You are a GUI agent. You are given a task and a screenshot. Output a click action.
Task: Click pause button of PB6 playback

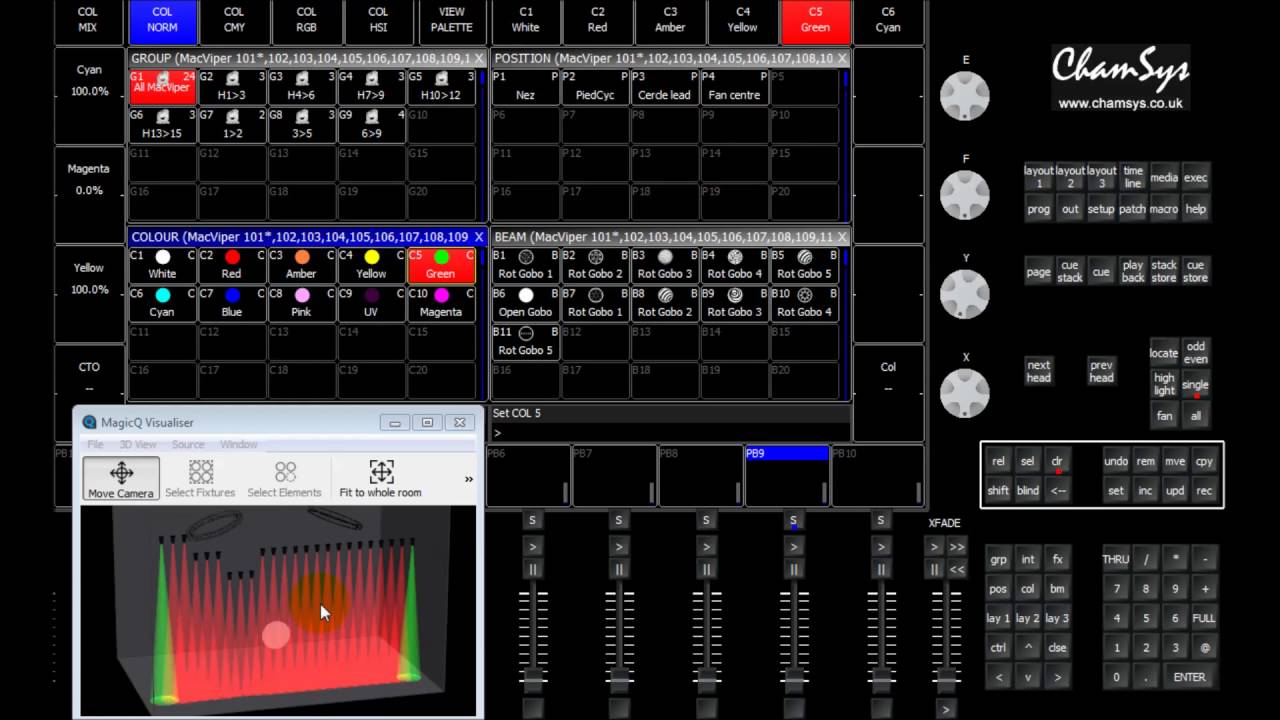click(x=532, y=569)
